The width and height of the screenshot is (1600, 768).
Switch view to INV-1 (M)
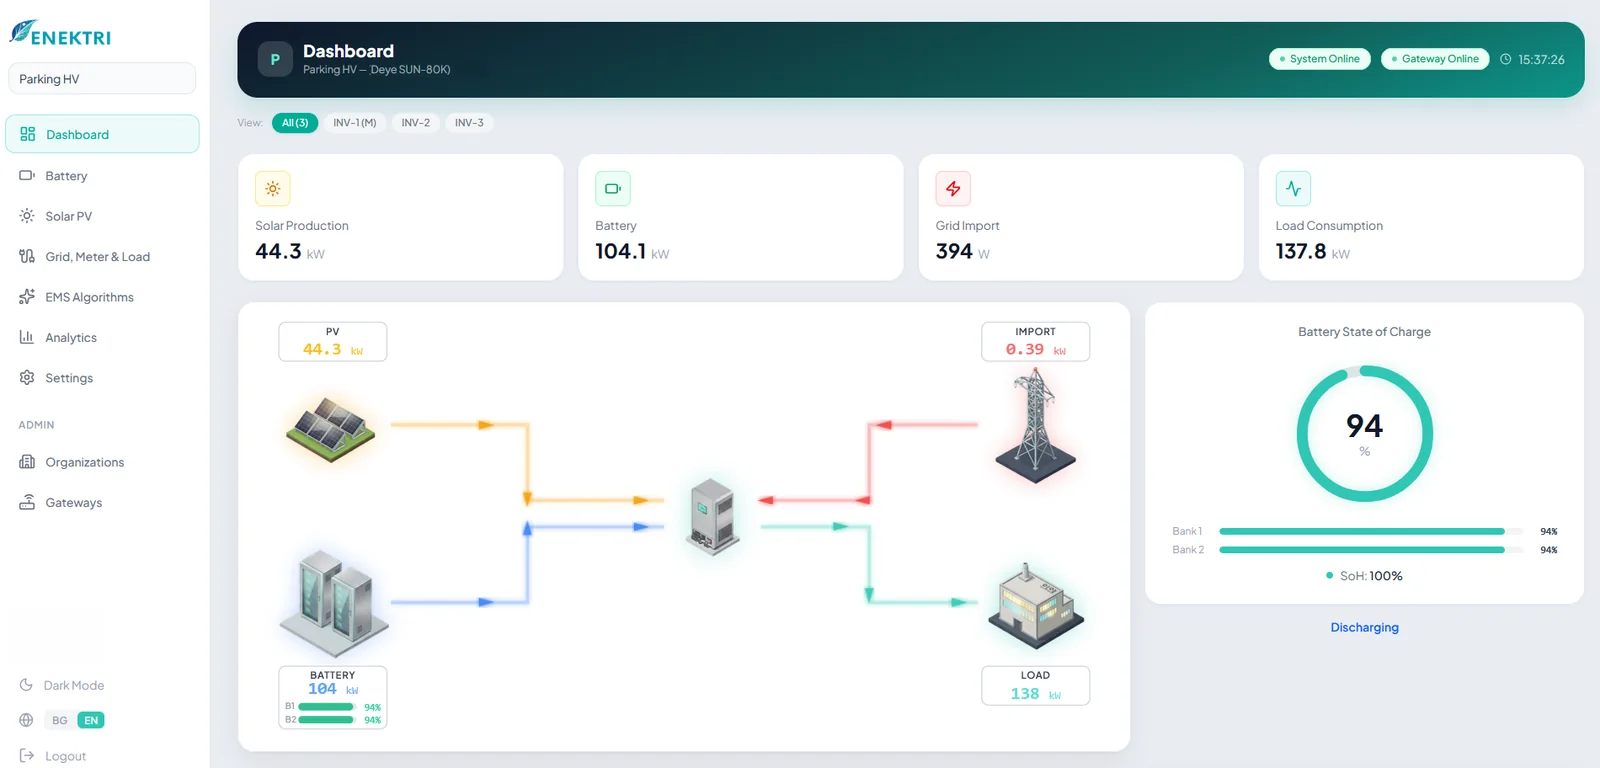355,123
